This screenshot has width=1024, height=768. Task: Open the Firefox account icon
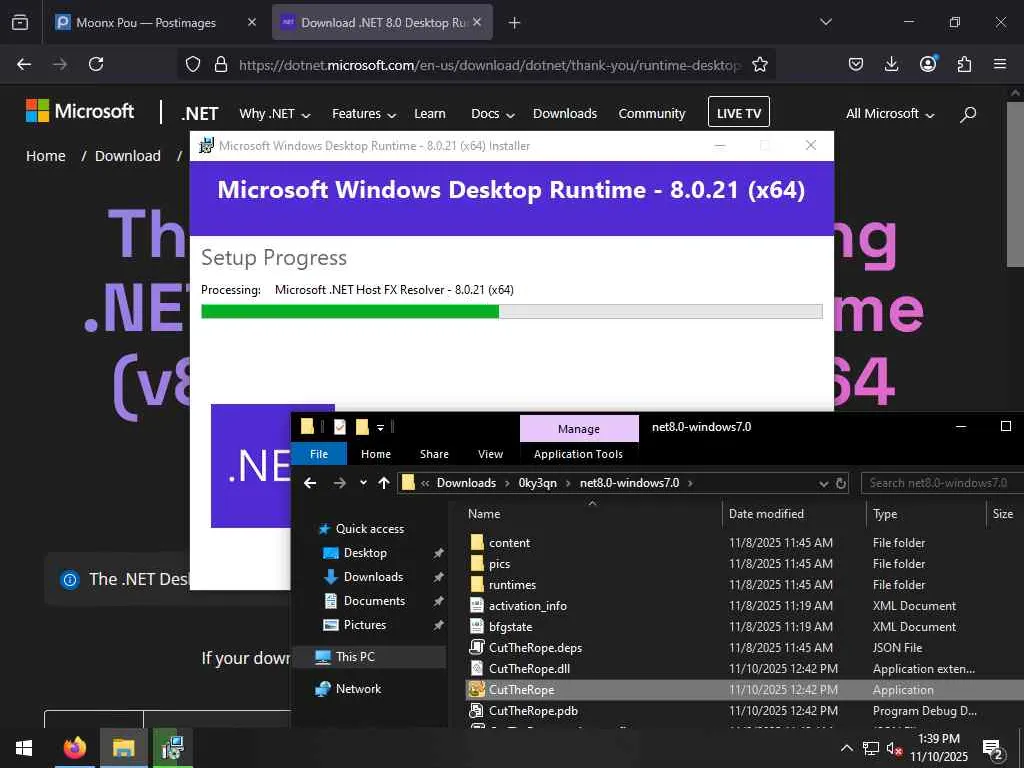pos(928,63)
